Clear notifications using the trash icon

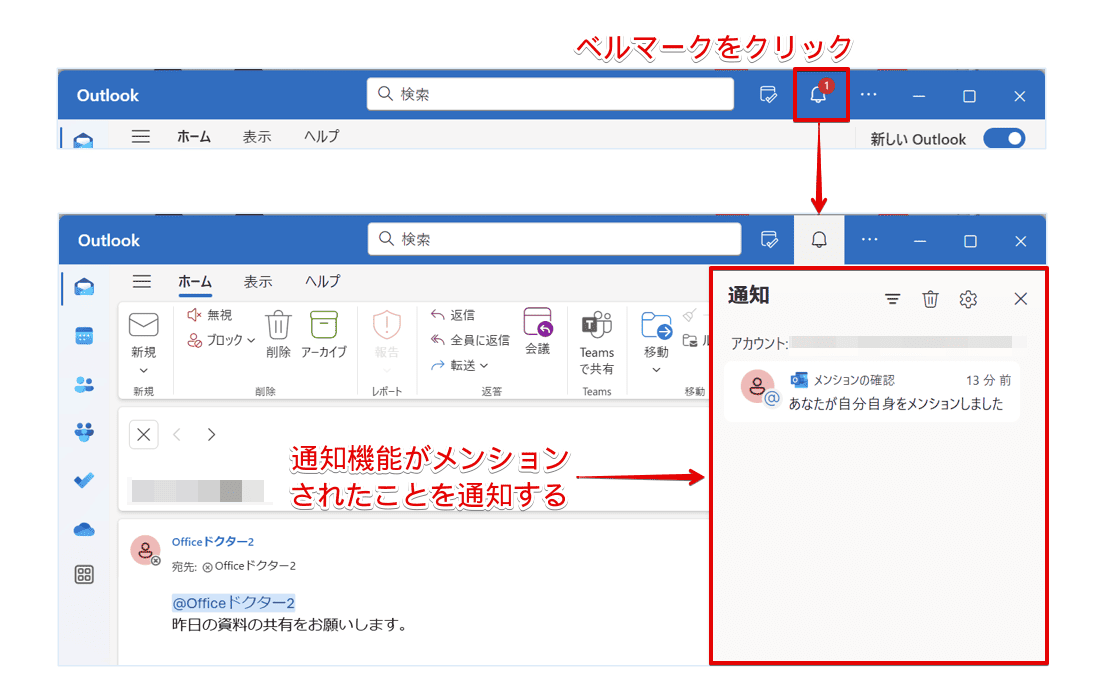pos(930,298)
